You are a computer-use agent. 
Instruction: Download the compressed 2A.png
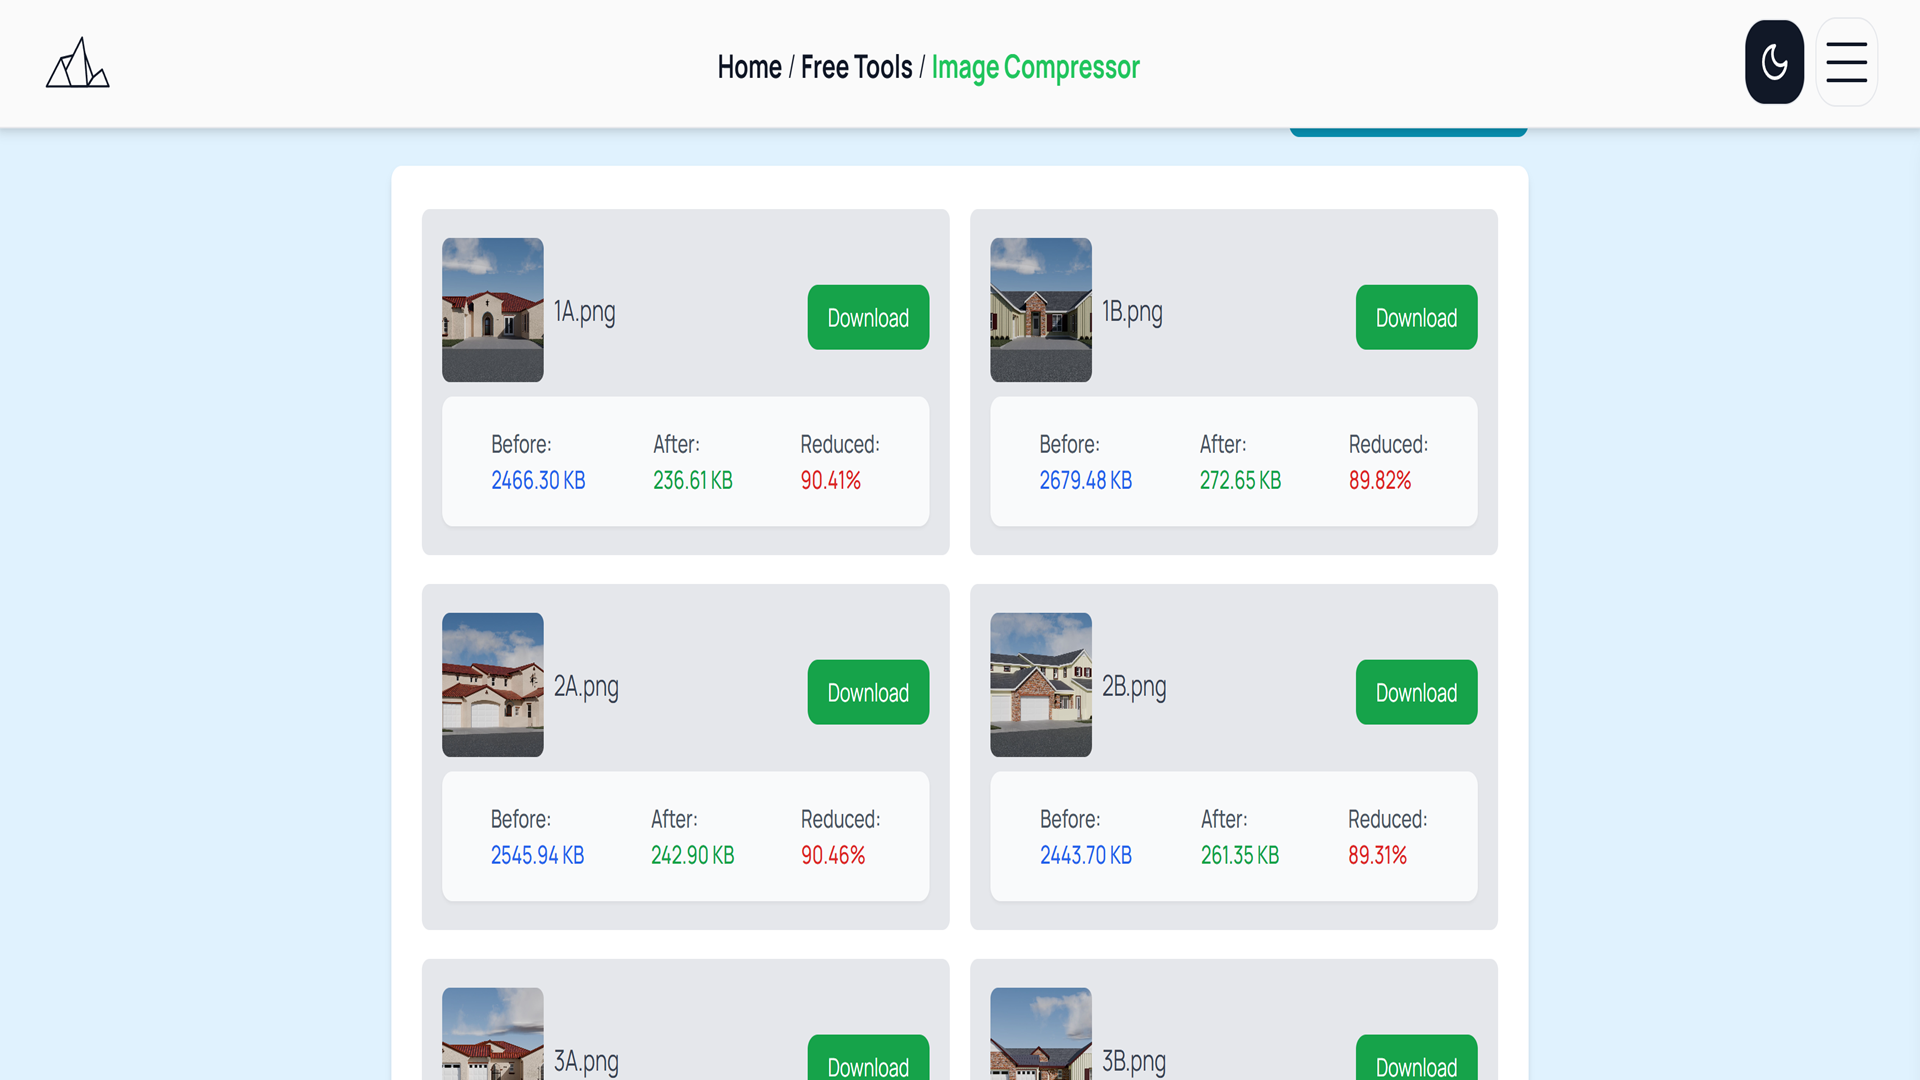pyautogui.click(x=868, y=692)
